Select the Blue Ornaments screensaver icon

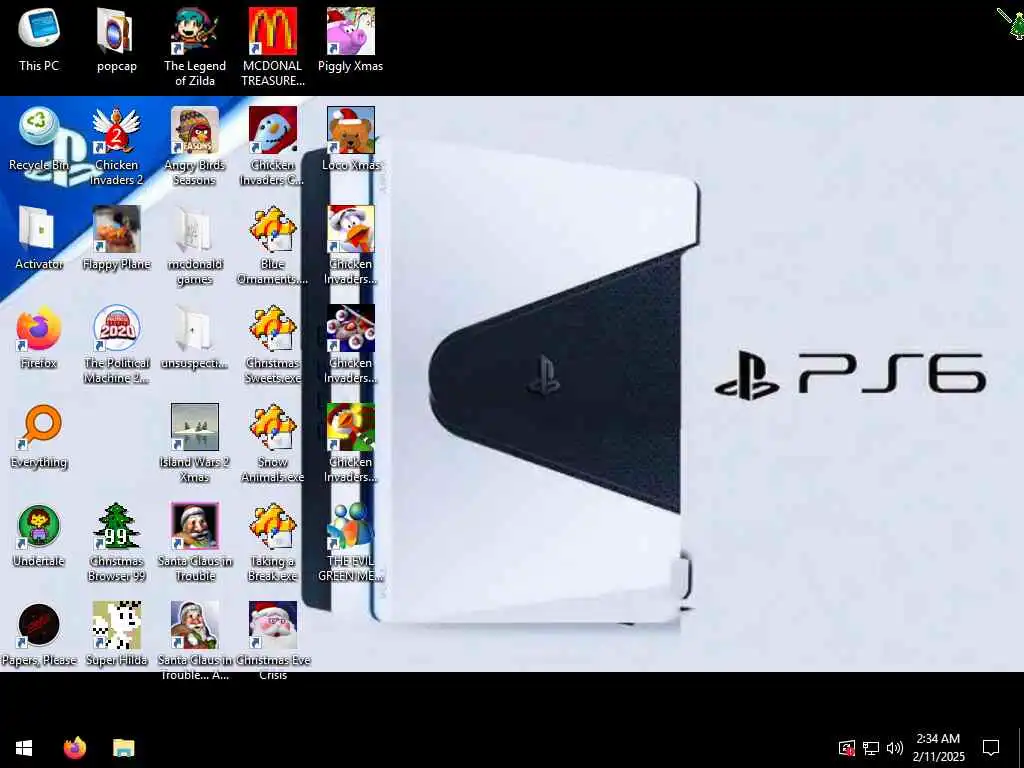272,229
